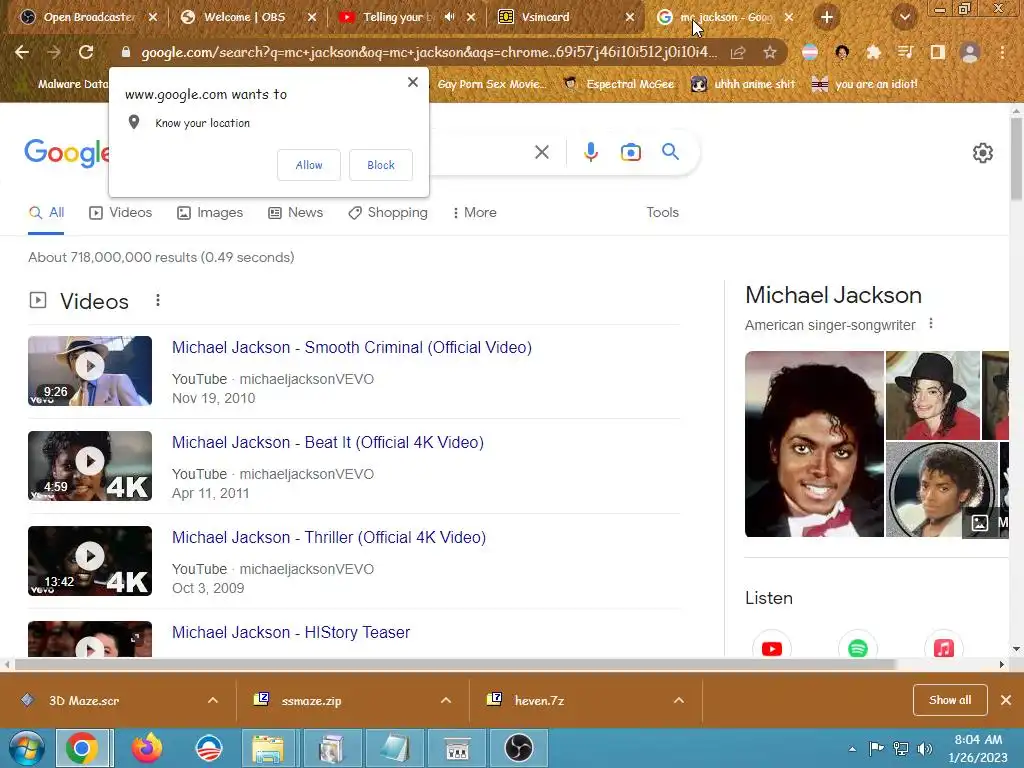The height and width of the screenshot is (768, 1024).
Task: Reload the current page
Action: coord(86,52)
